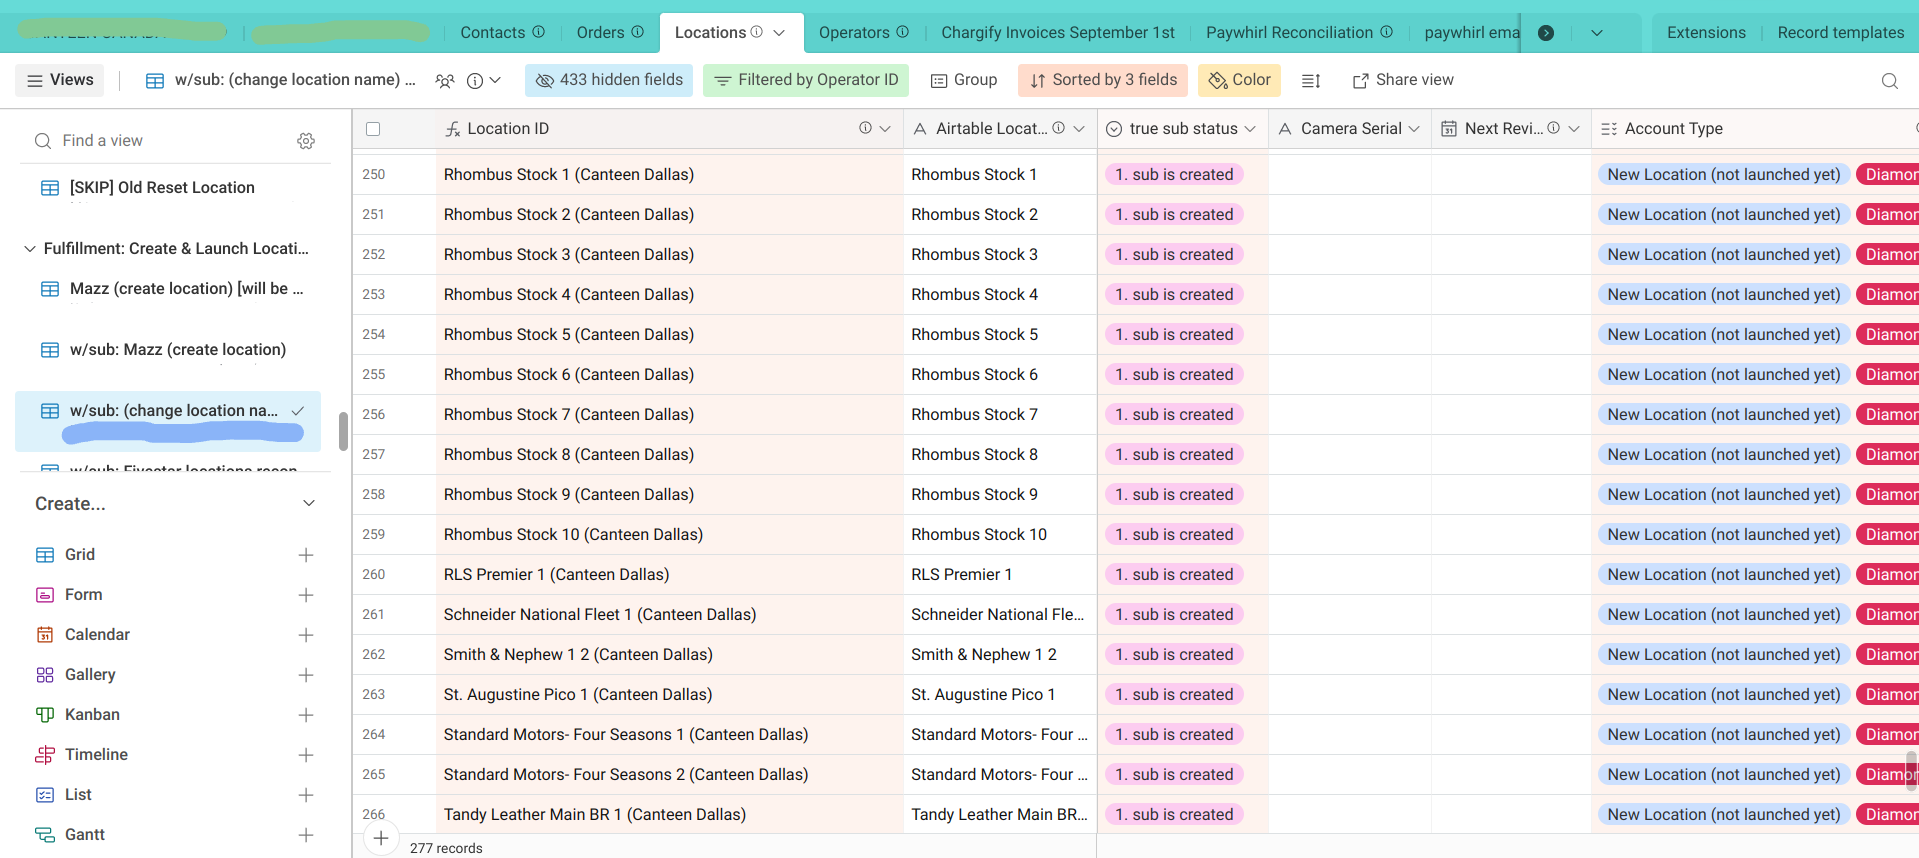Toggle the Views sidebar button

coord(60,80)
